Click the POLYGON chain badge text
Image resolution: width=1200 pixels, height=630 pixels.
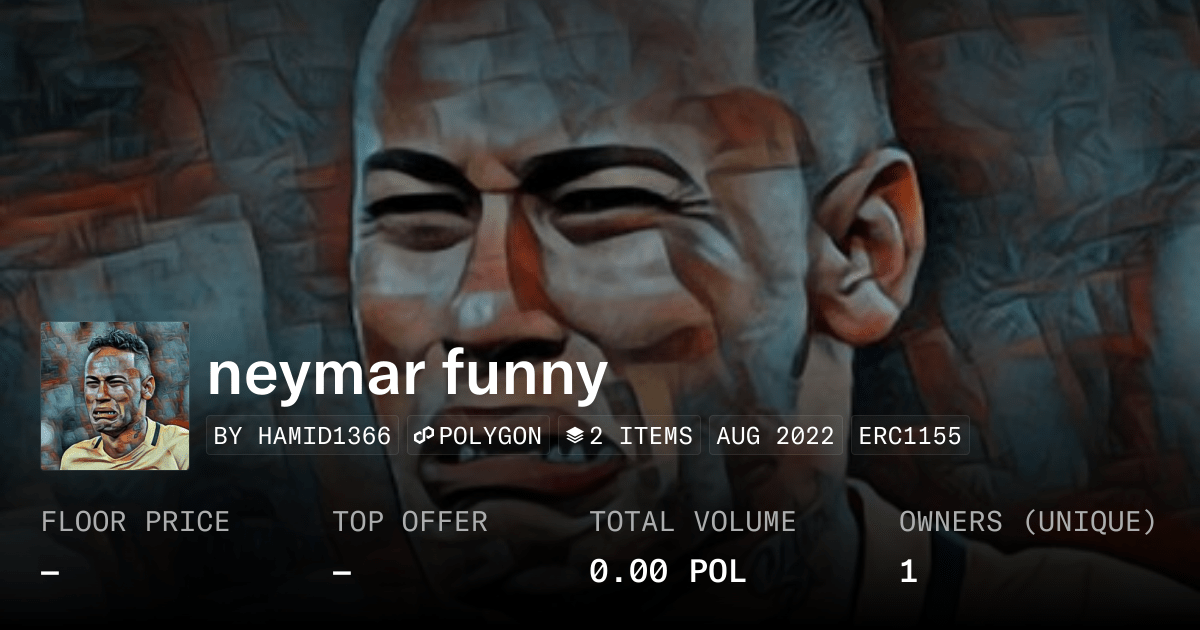click(x=490, y=436)
